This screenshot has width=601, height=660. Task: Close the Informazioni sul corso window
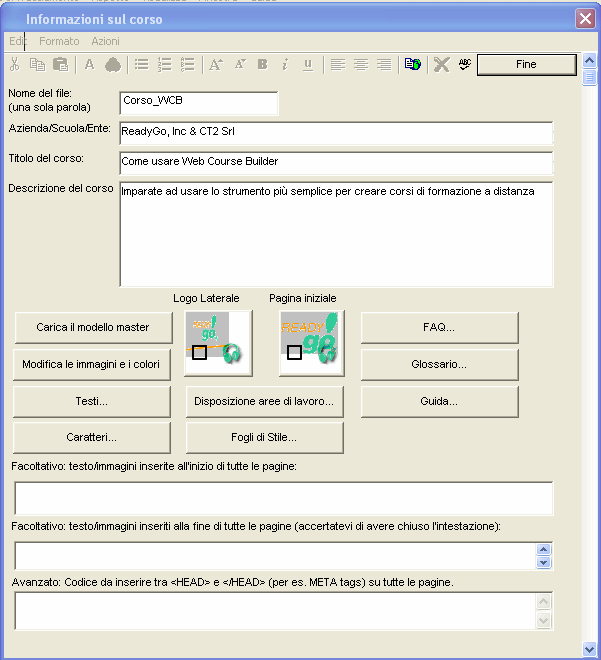click(x=585, y=19)
